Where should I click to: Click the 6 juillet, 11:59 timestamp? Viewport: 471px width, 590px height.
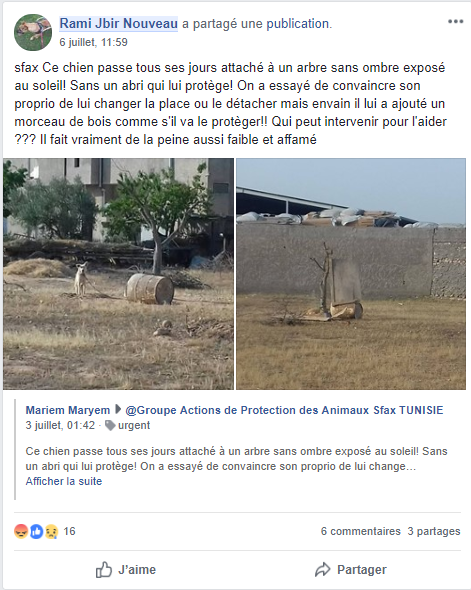click(x=93, y=42)
